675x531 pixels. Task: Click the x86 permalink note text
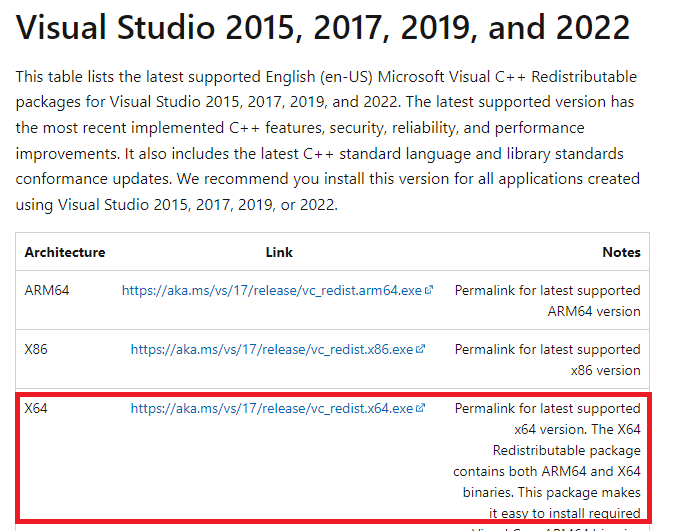(x=547, y=359)
